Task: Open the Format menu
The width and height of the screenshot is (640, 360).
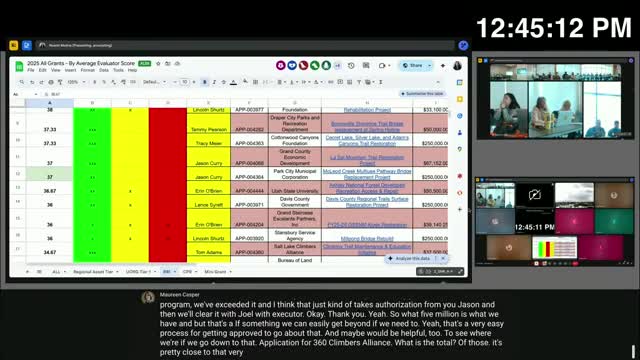Action: tap(87, 70)
